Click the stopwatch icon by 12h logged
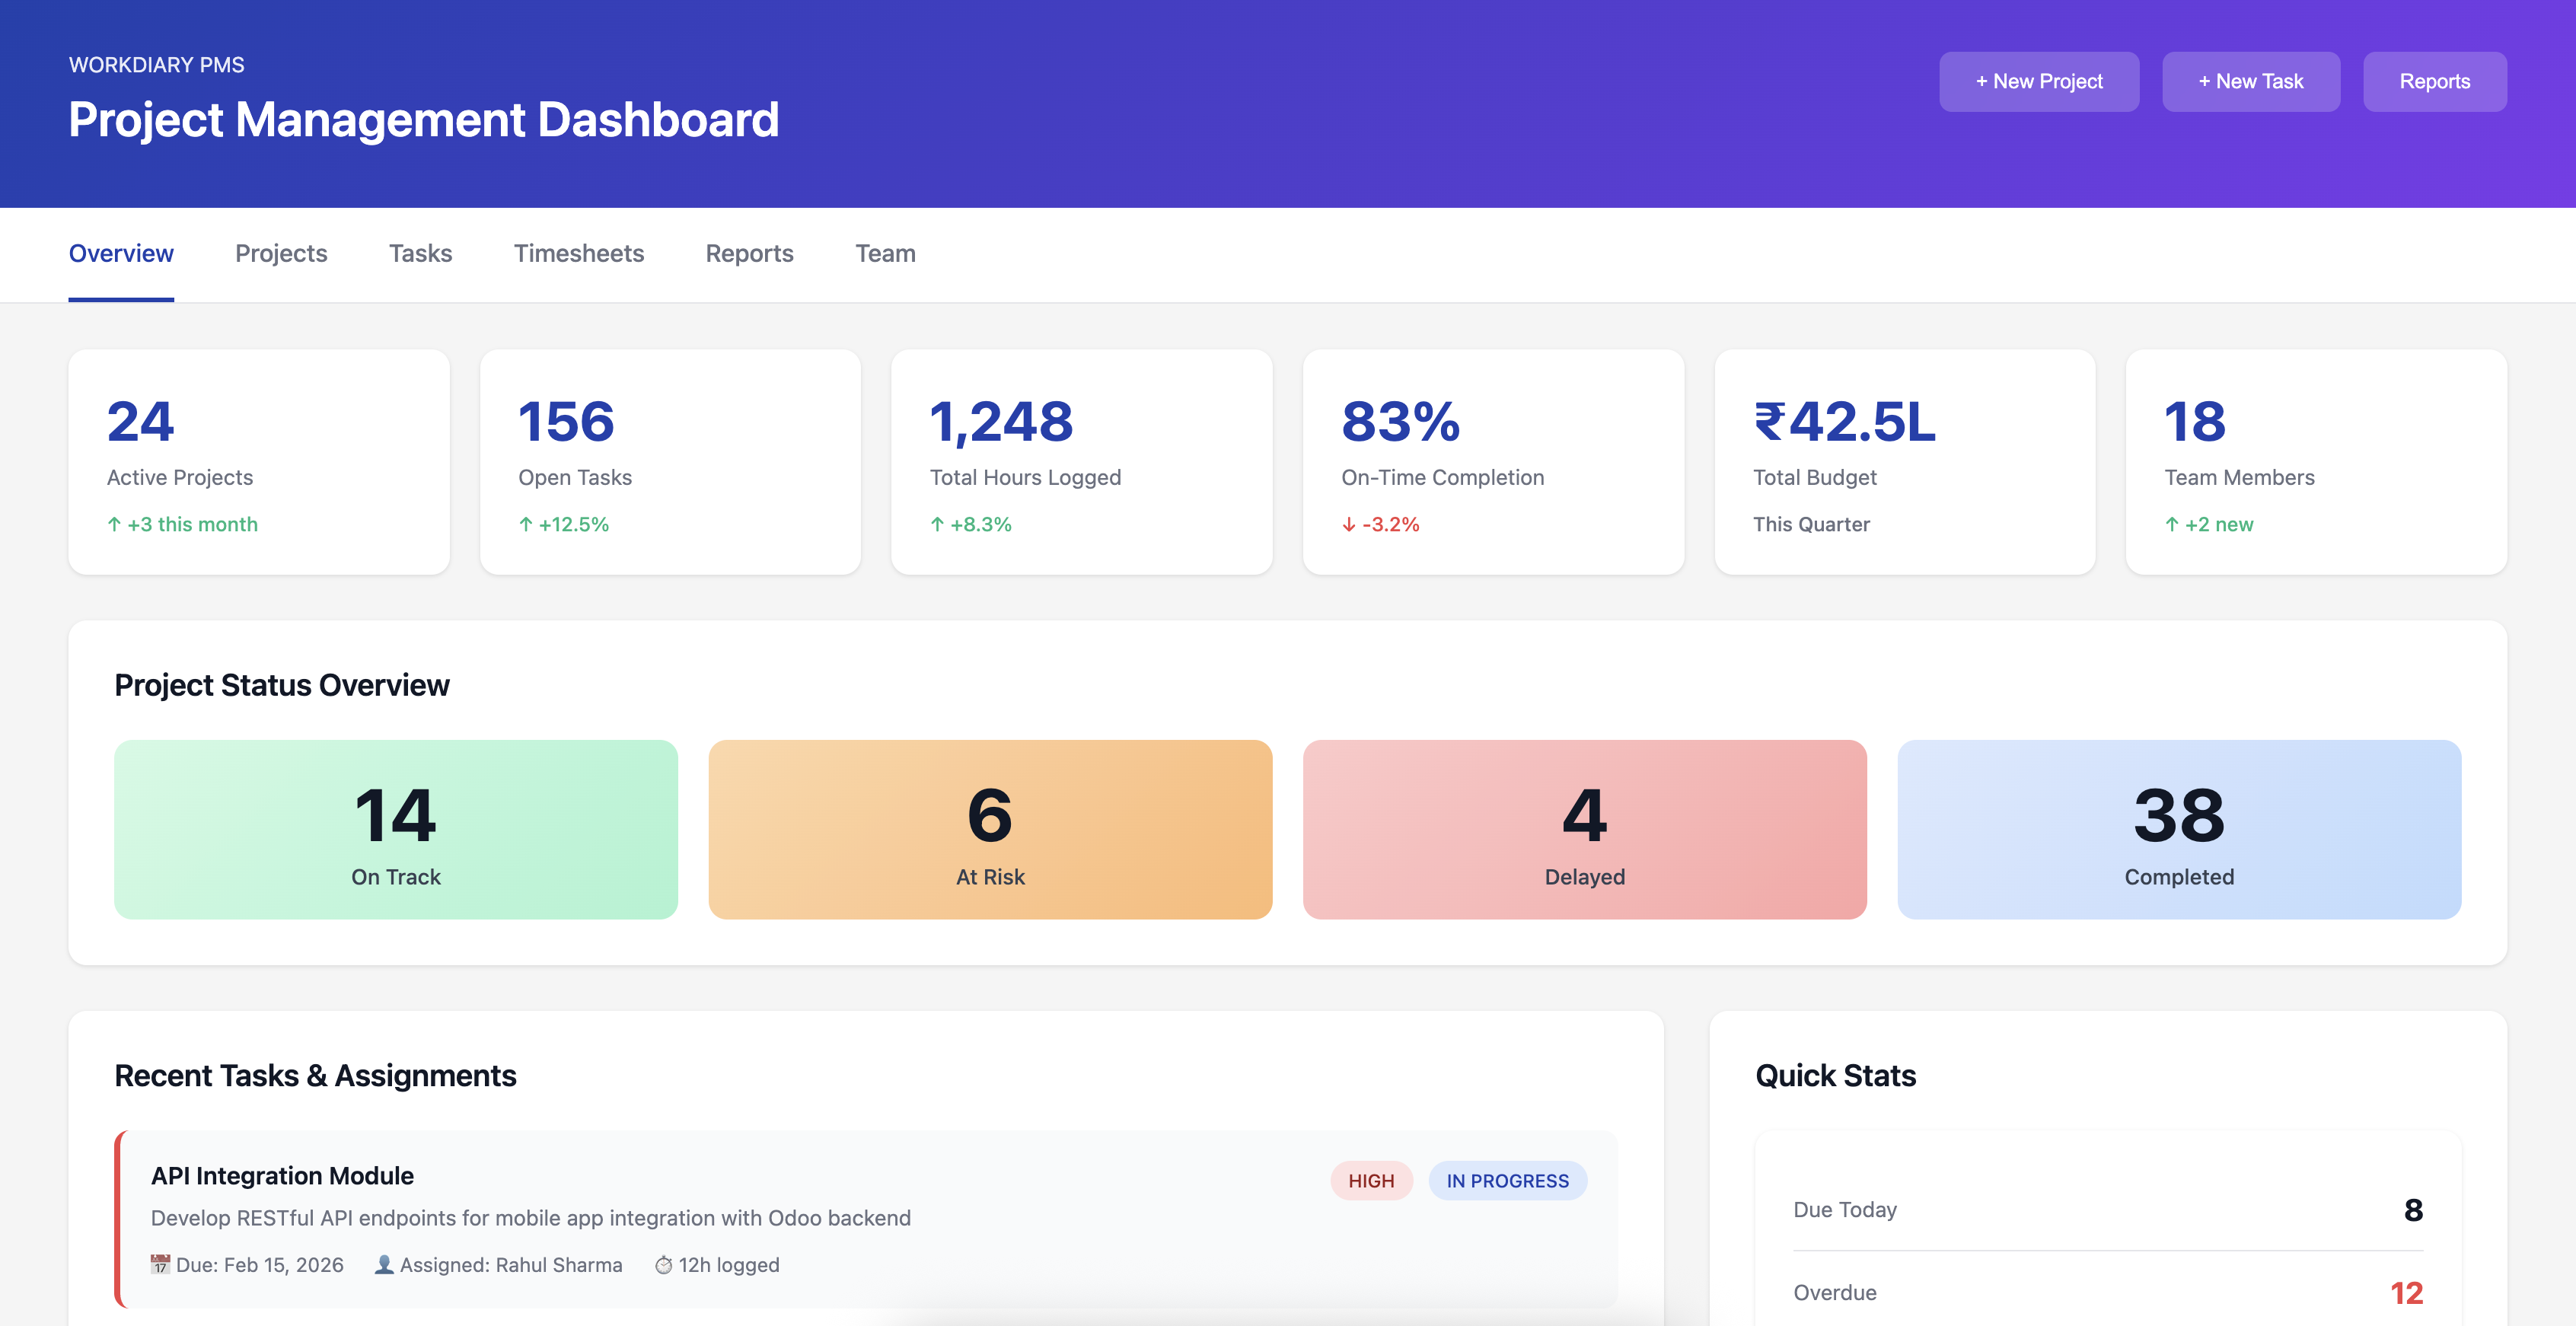 (x=663, y=1265)
